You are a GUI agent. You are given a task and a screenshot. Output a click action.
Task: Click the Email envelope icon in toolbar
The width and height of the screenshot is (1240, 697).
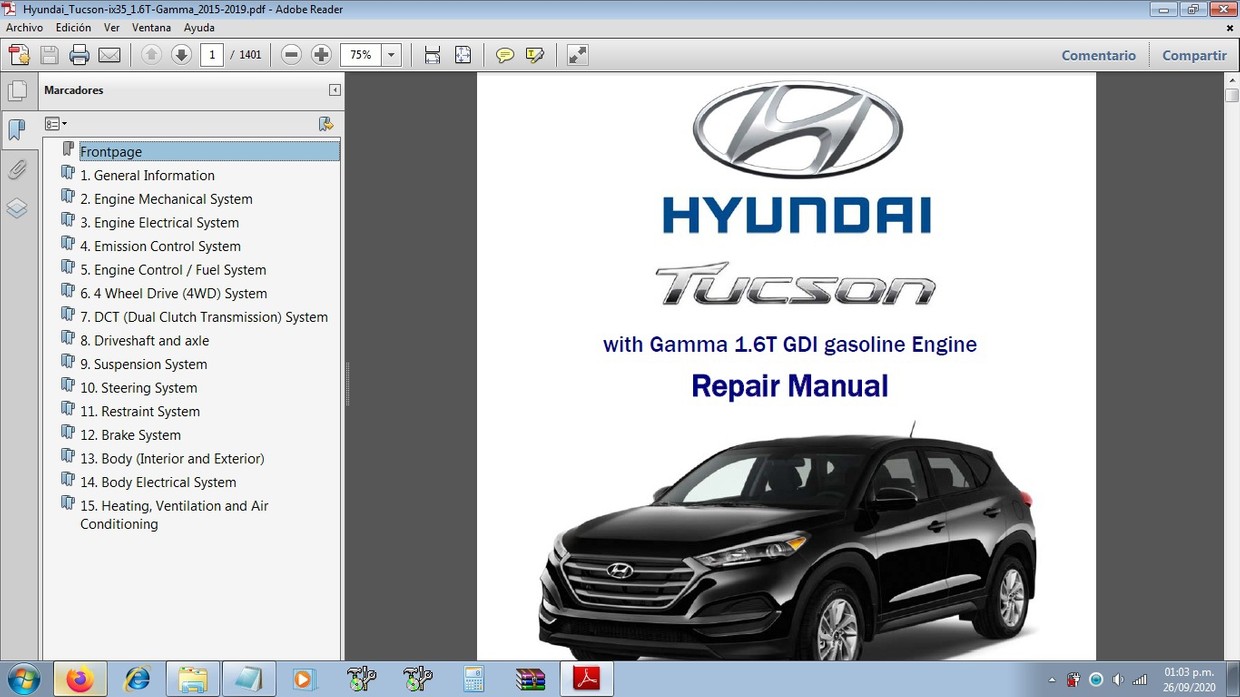[109, 55]
